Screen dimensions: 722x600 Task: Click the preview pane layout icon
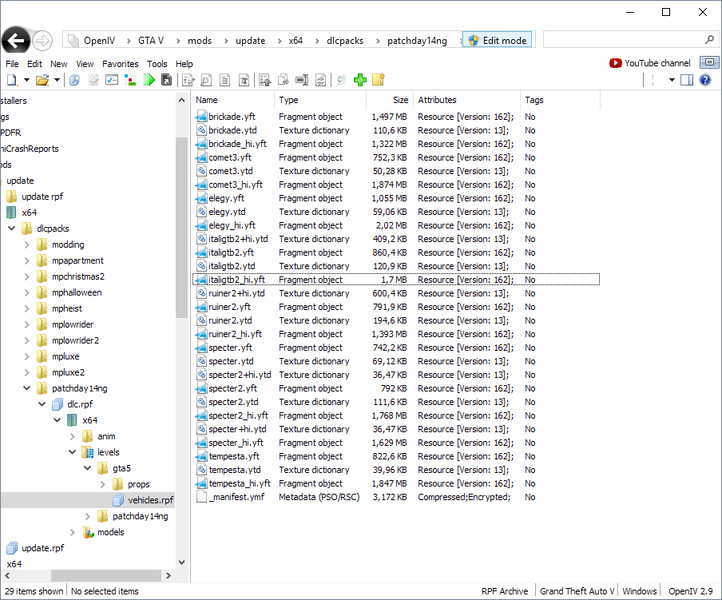click(x=688, y=80)
